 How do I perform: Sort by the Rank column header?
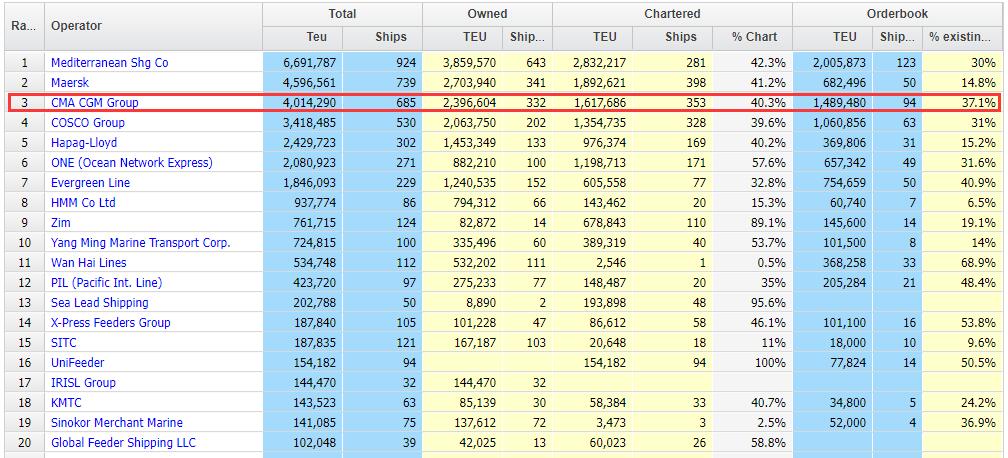pos(24,26)
